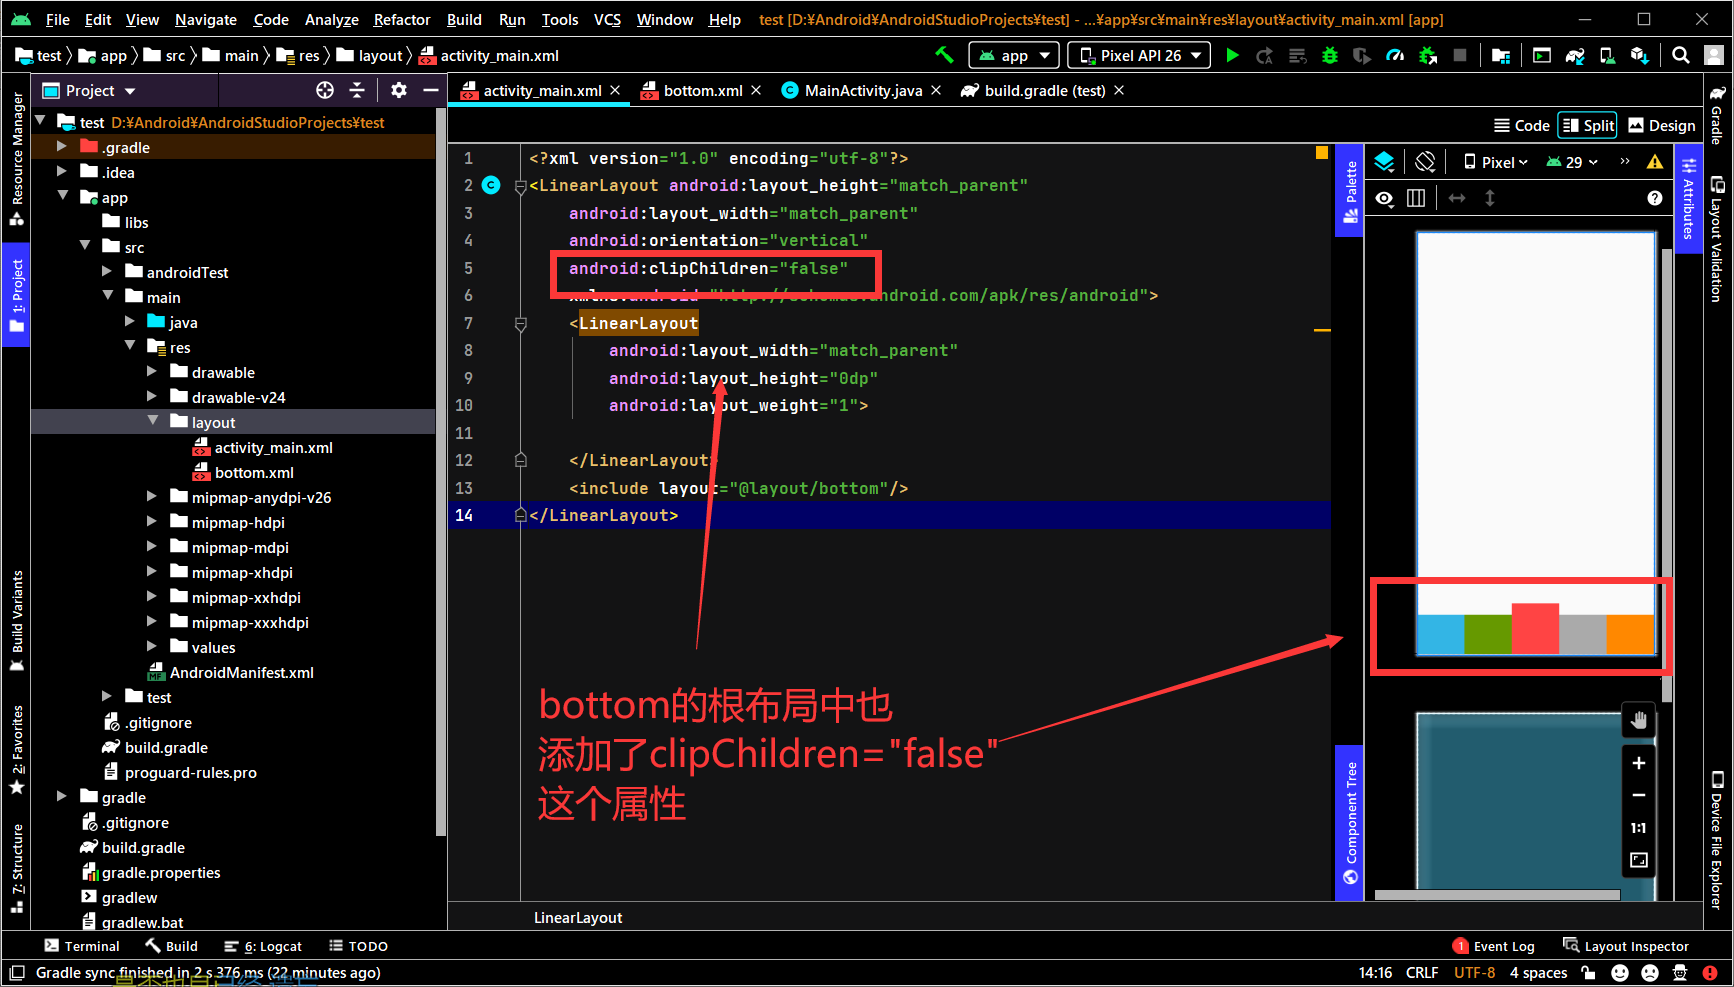Debug the app with green bug icon
The image size is (1734, 987).
[1329, 55]
